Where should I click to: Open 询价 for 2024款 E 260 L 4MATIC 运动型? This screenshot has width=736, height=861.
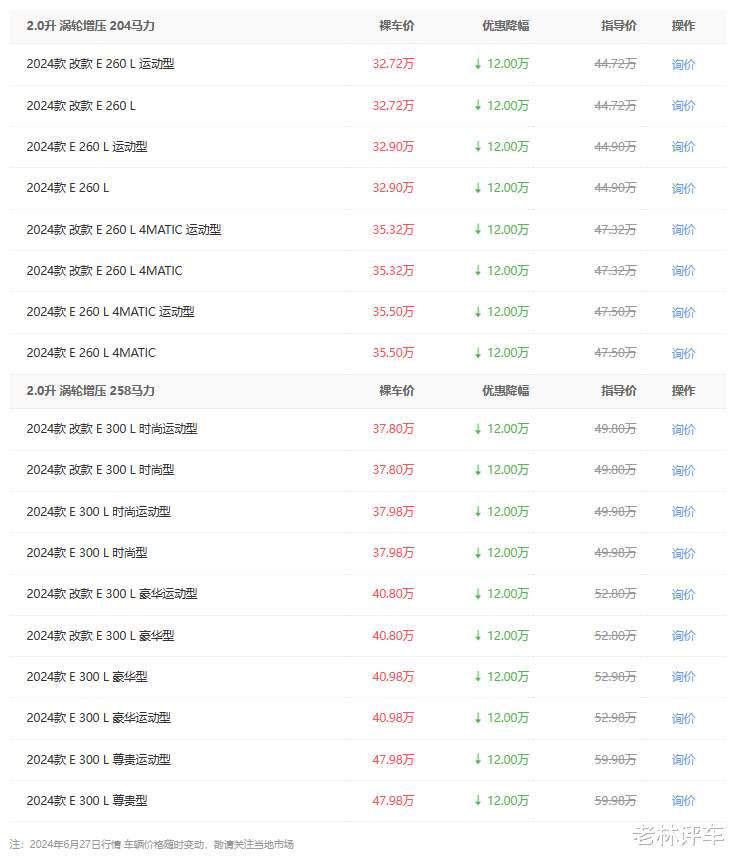point(683,312)
